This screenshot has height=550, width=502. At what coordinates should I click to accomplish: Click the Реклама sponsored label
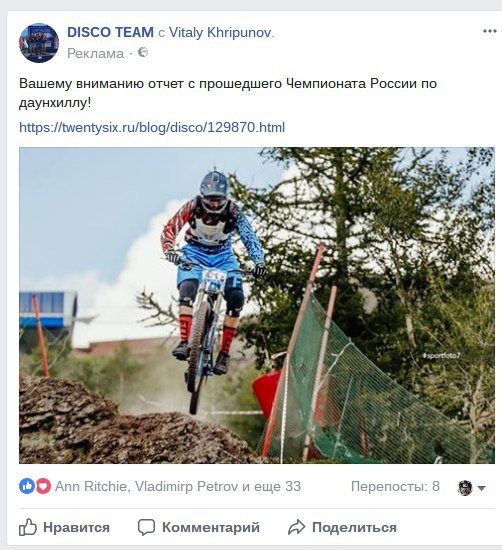[x=95, y=53]
